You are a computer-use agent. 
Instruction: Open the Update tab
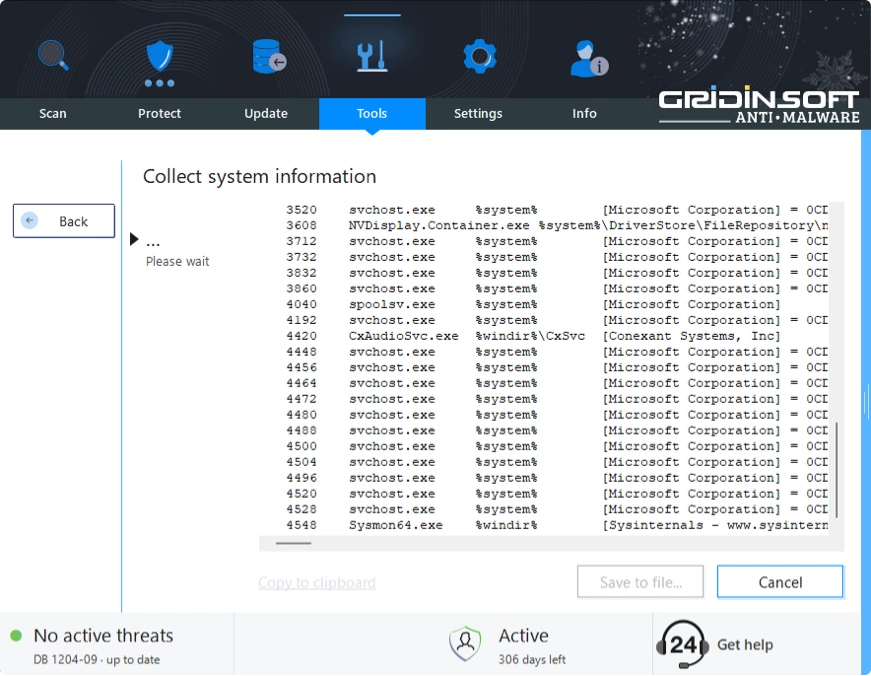coord(266,114)
